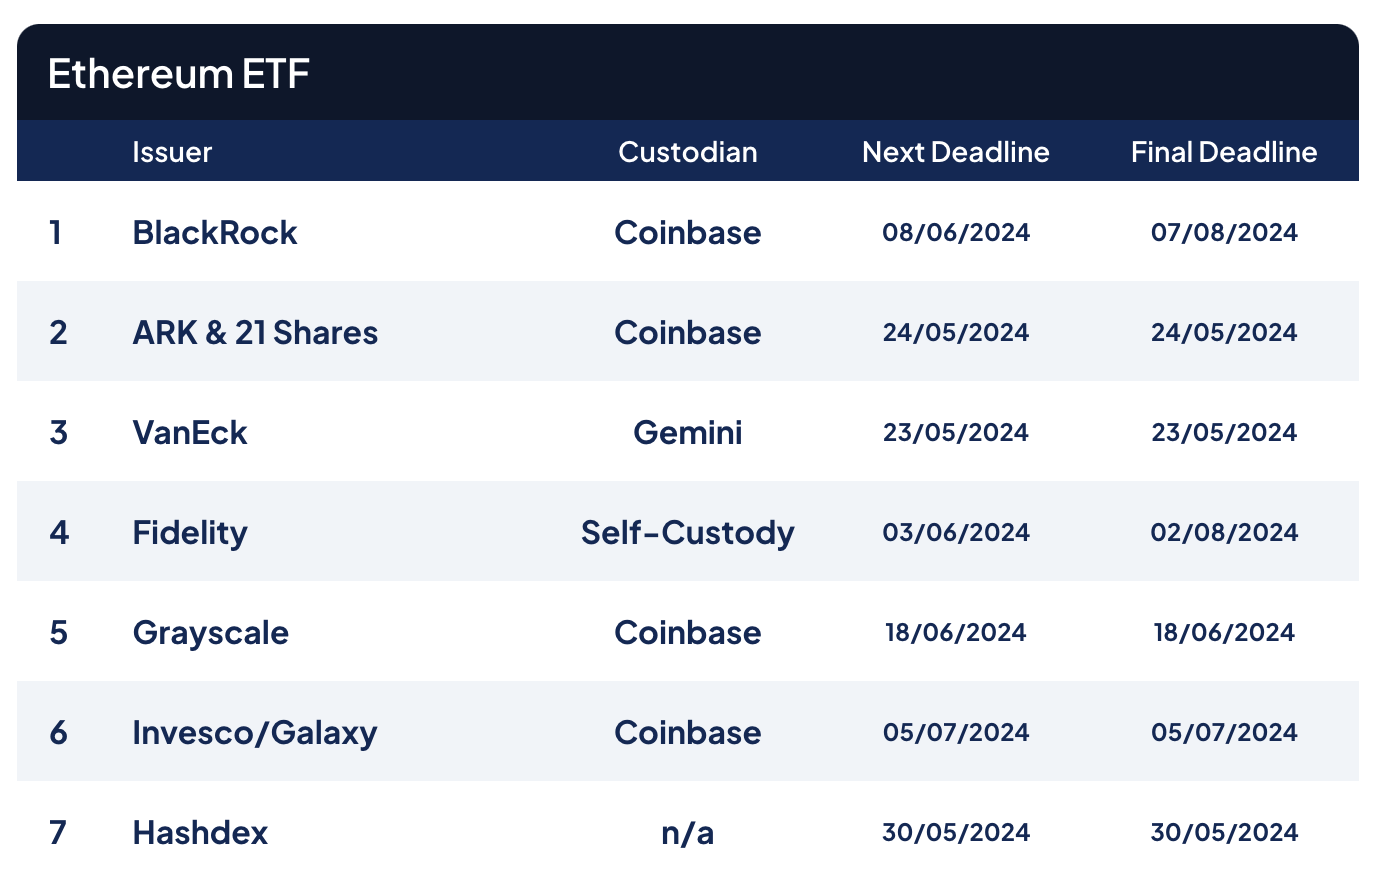Click the Issuer column header
Screen dimensions: 1384x878
[x=172, y=152]
